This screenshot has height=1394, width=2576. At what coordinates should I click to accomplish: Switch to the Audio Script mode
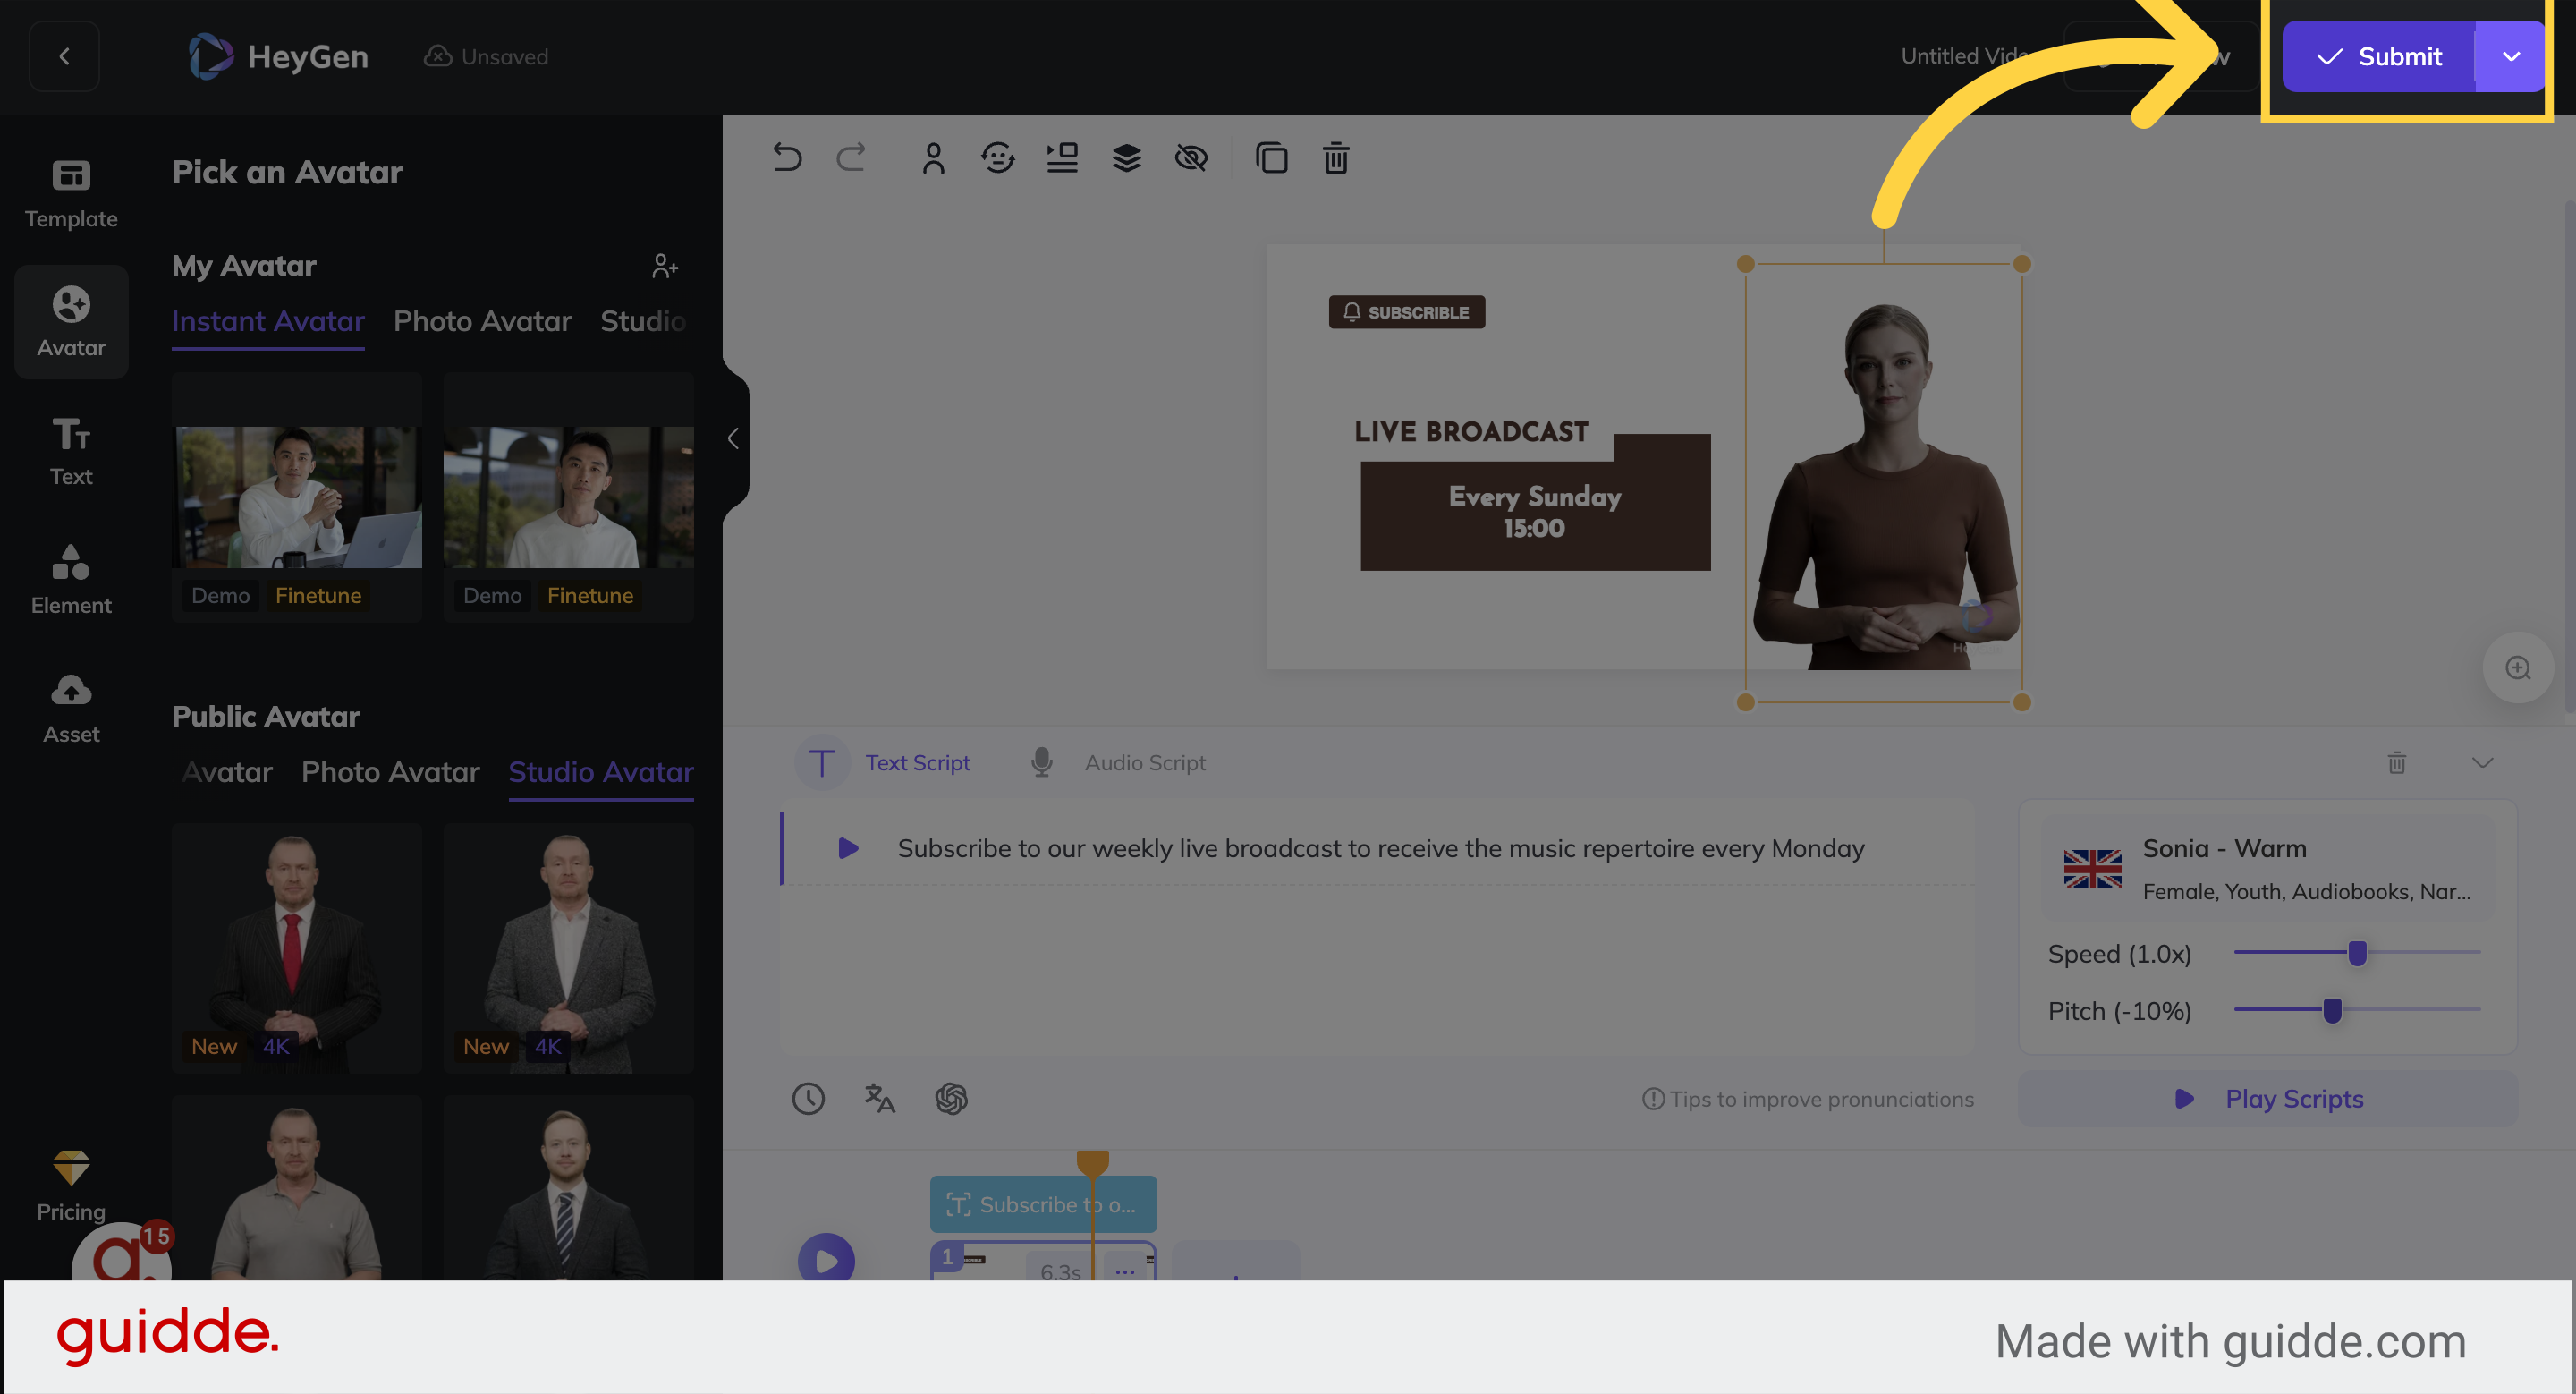(x=1145, y=762)
